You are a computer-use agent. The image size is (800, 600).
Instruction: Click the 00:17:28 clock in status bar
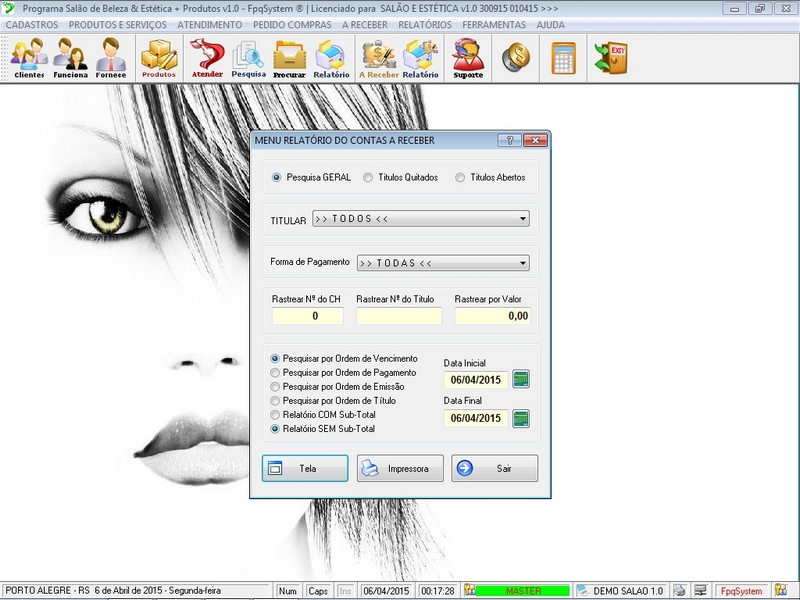pyautogui.click(x=437, y=591)
